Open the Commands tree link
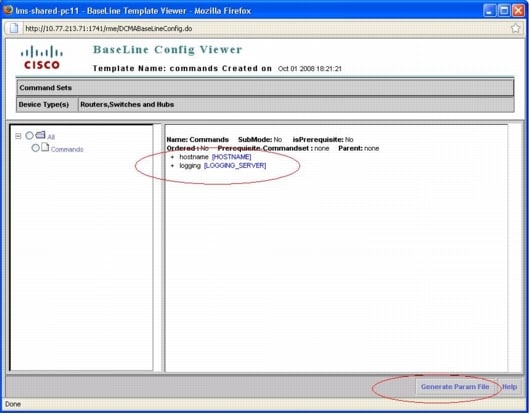Screen dimensions: 530x414 pos(67,149)
